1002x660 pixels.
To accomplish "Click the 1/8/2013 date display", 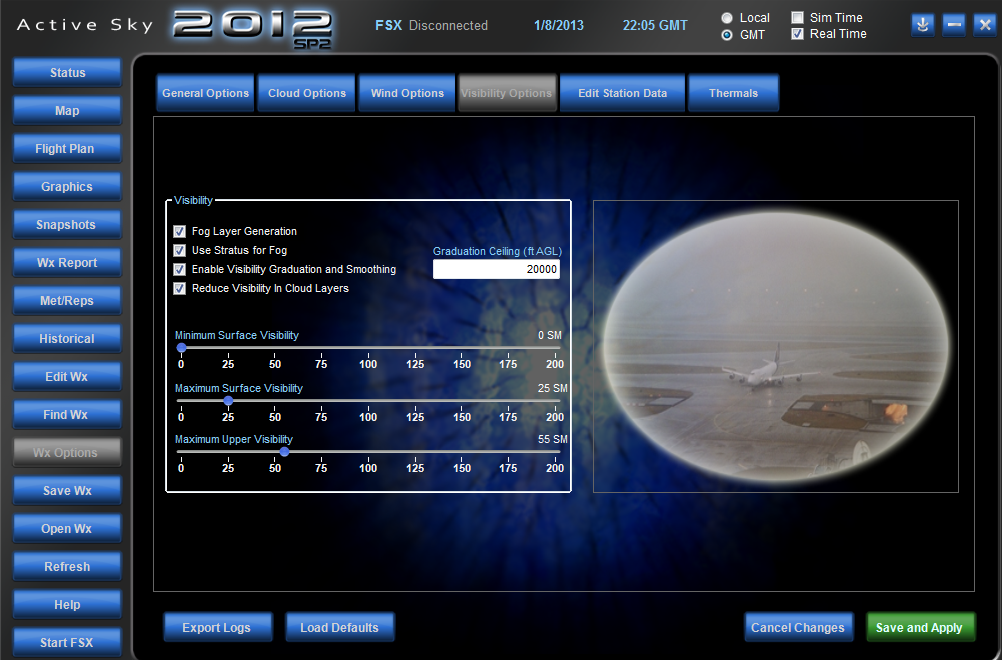I will tap(559, 26).
